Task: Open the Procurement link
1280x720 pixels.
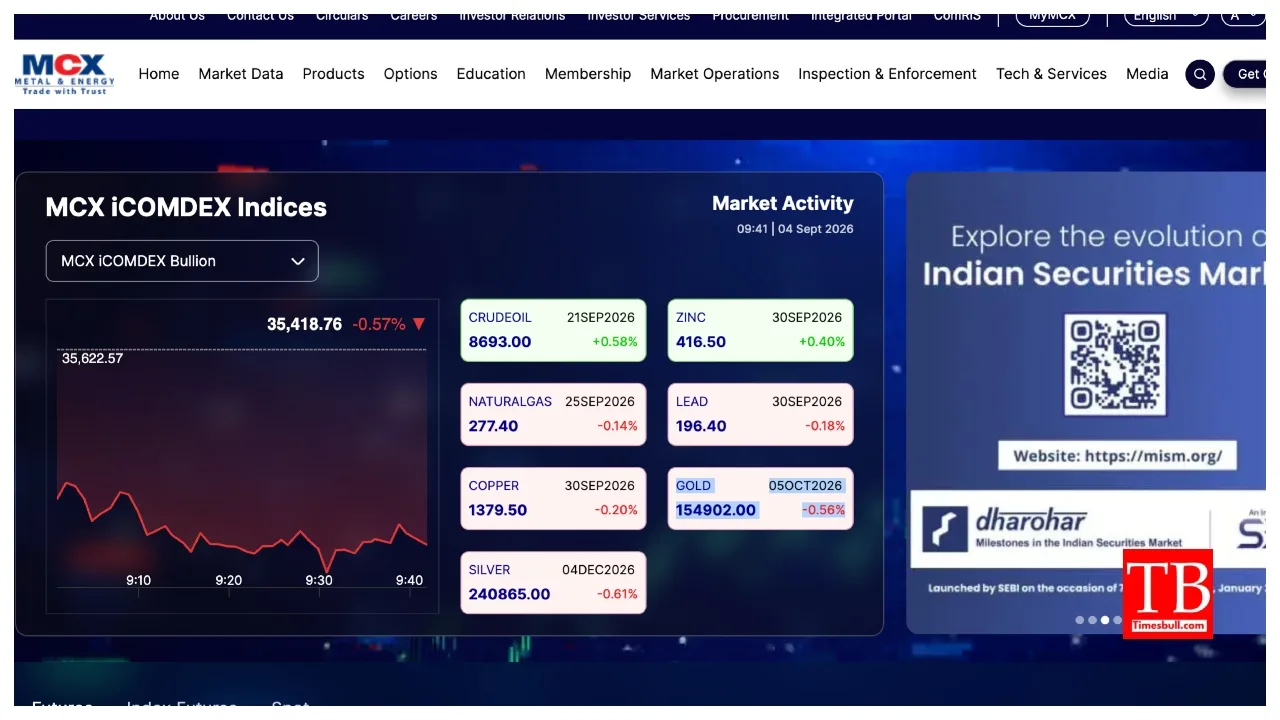Action: 750,16
